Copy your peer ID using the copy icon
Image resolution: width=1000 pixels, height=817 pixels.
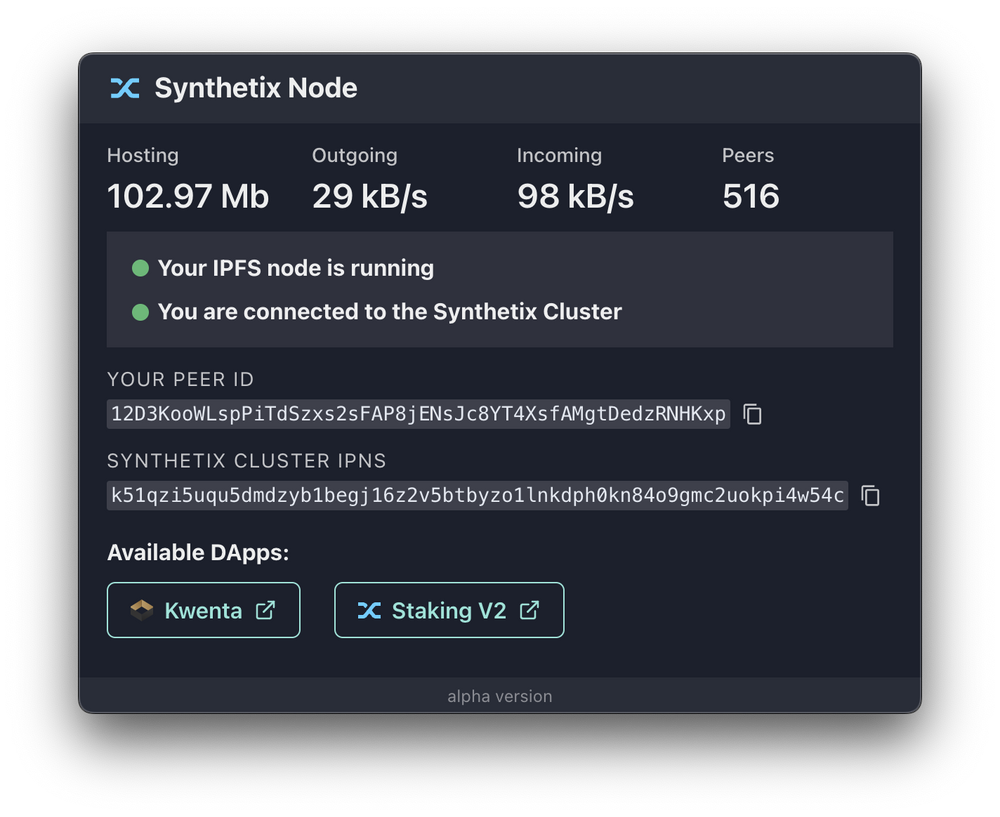(751, 414)
